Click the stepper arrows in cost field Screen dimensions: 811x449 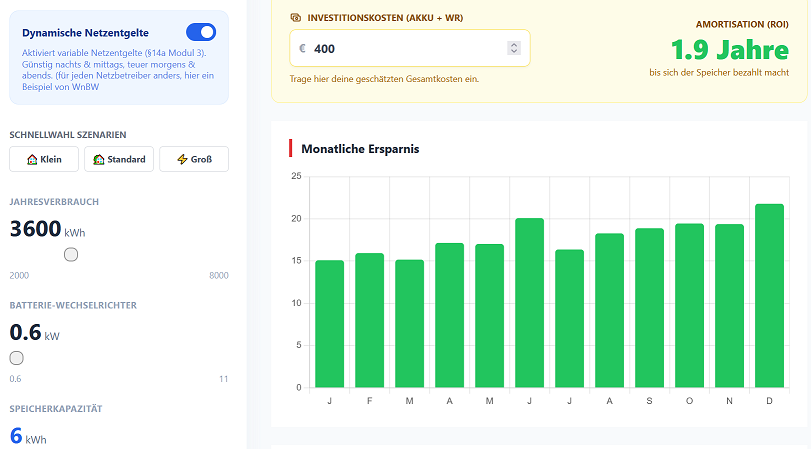point(514,48)
